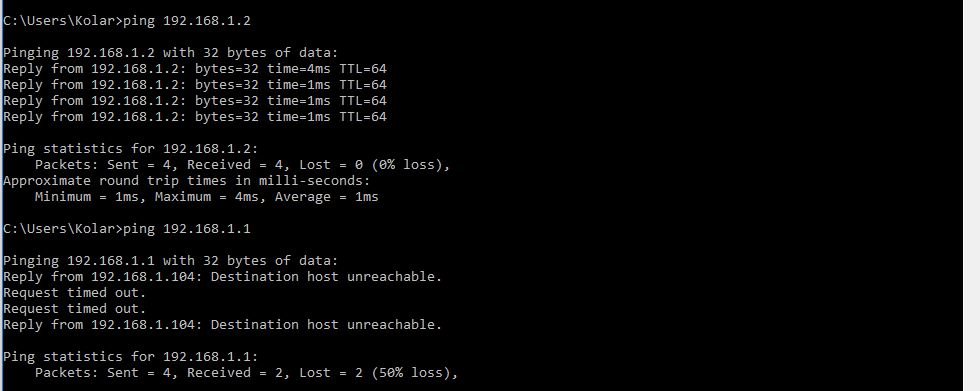Screen dimensions: 980x391
Task: Click the 'Ping statistics for 192.168.1.2:' heading
Action: 131,149
